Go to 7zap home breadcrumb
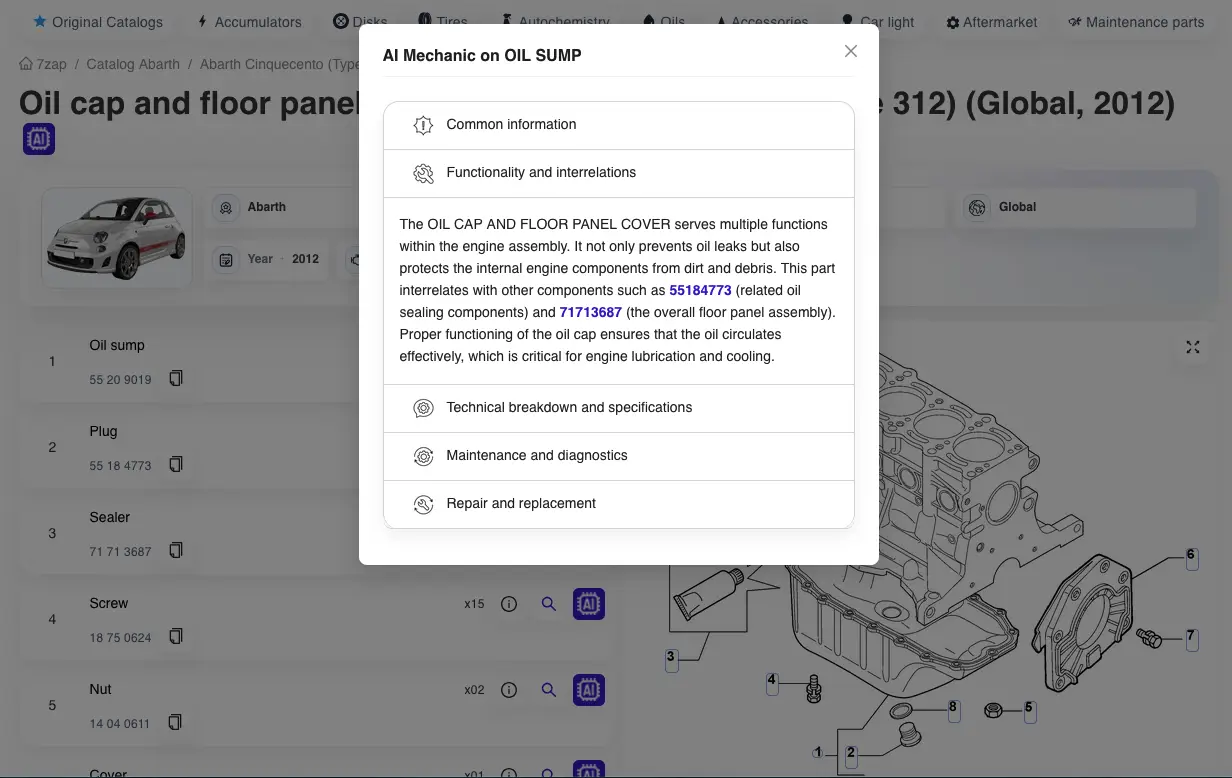The width and height of the screenshot is (1232, 778). pos(43,64)
